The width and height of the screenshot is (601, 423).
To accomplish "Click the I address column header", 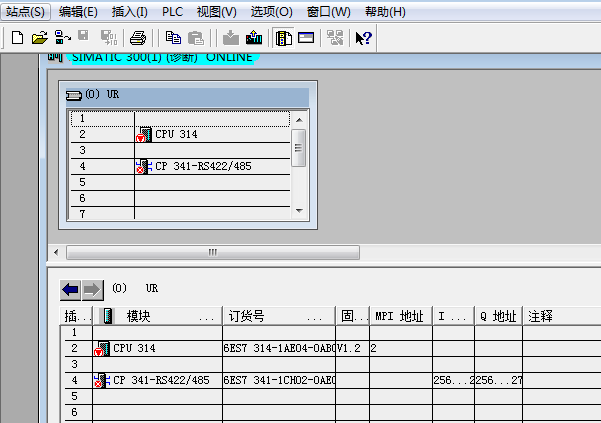I will (453, 316).
